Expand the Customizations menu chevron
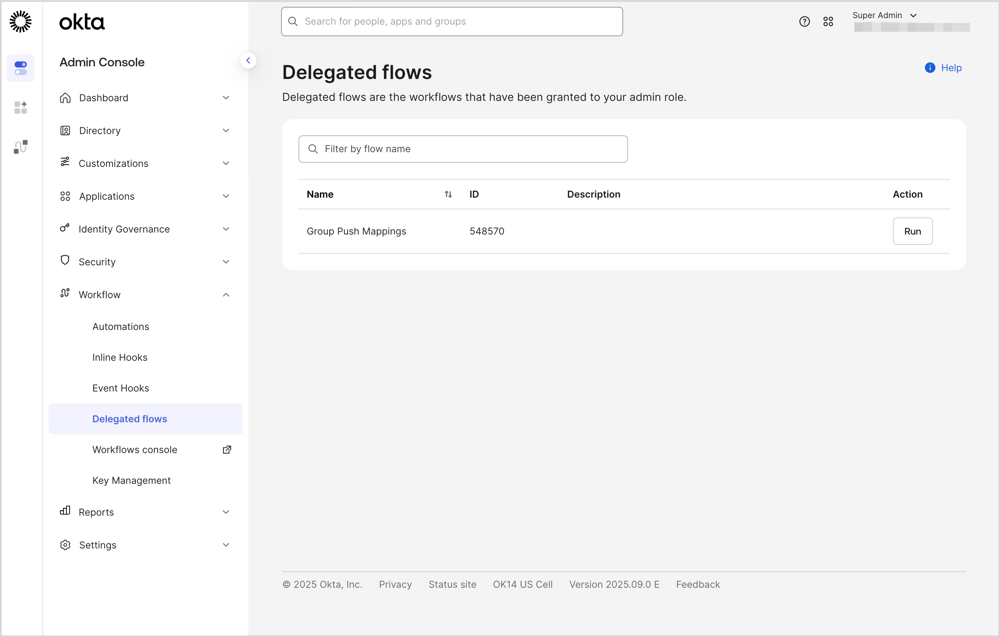The image size is (1000, 637). [x=226, y=163]
